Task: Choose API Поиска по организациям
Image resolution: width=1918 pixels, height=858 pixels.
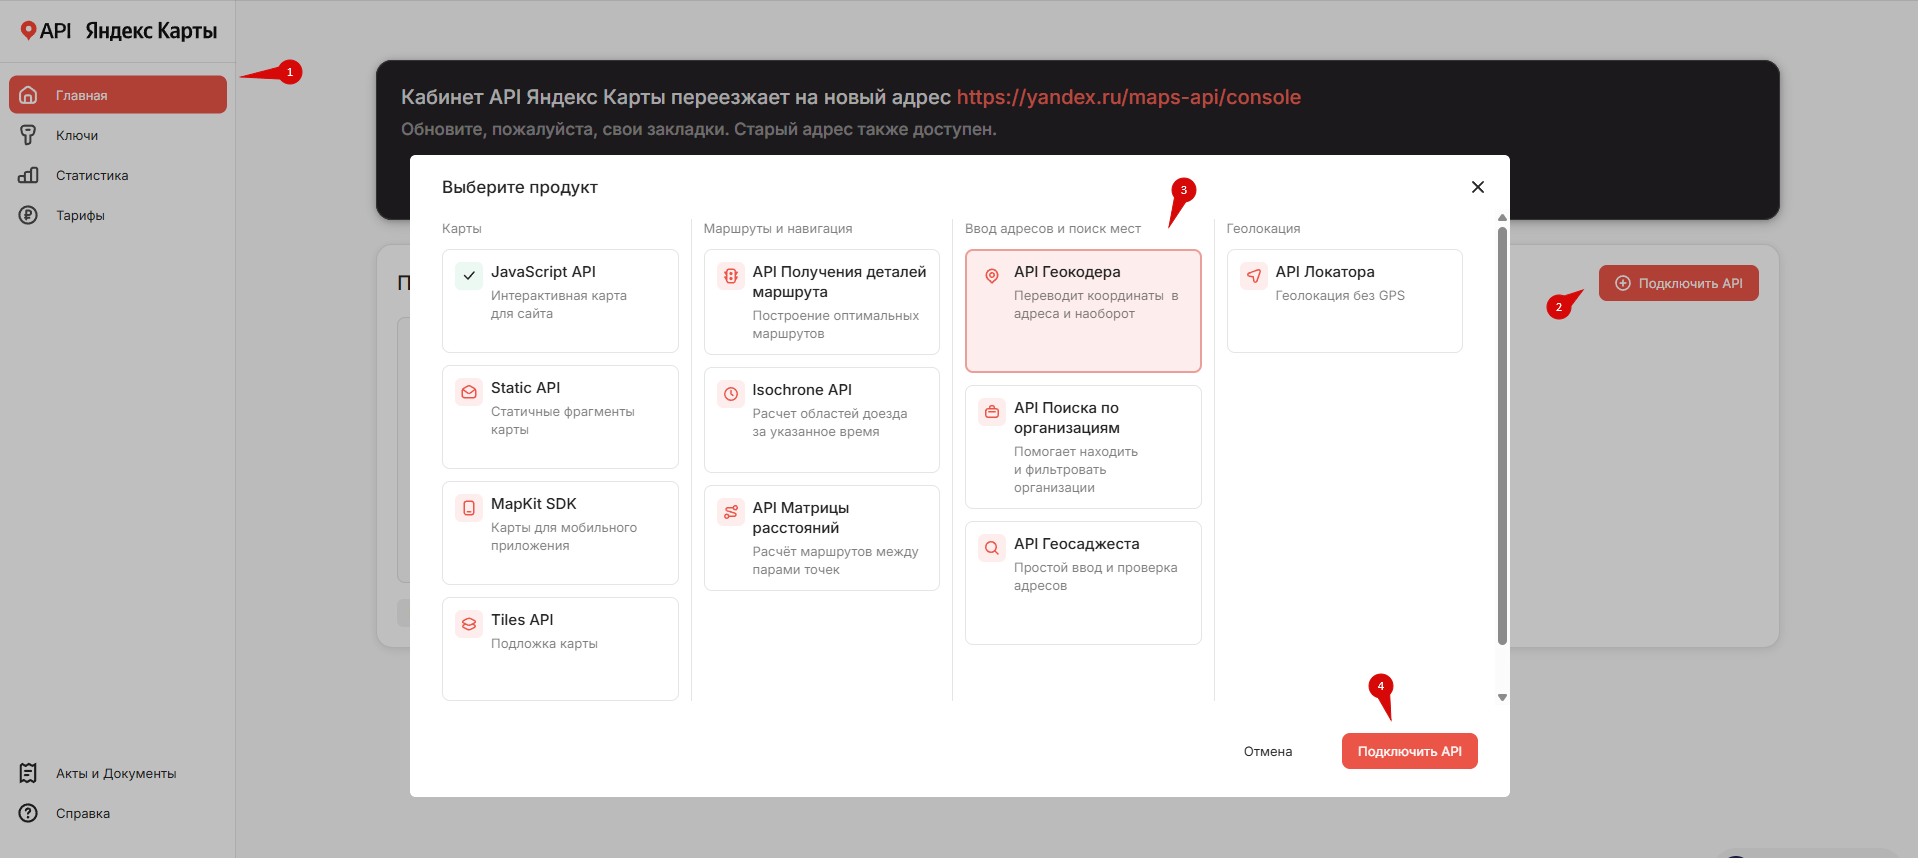Action: [1083, 447]
